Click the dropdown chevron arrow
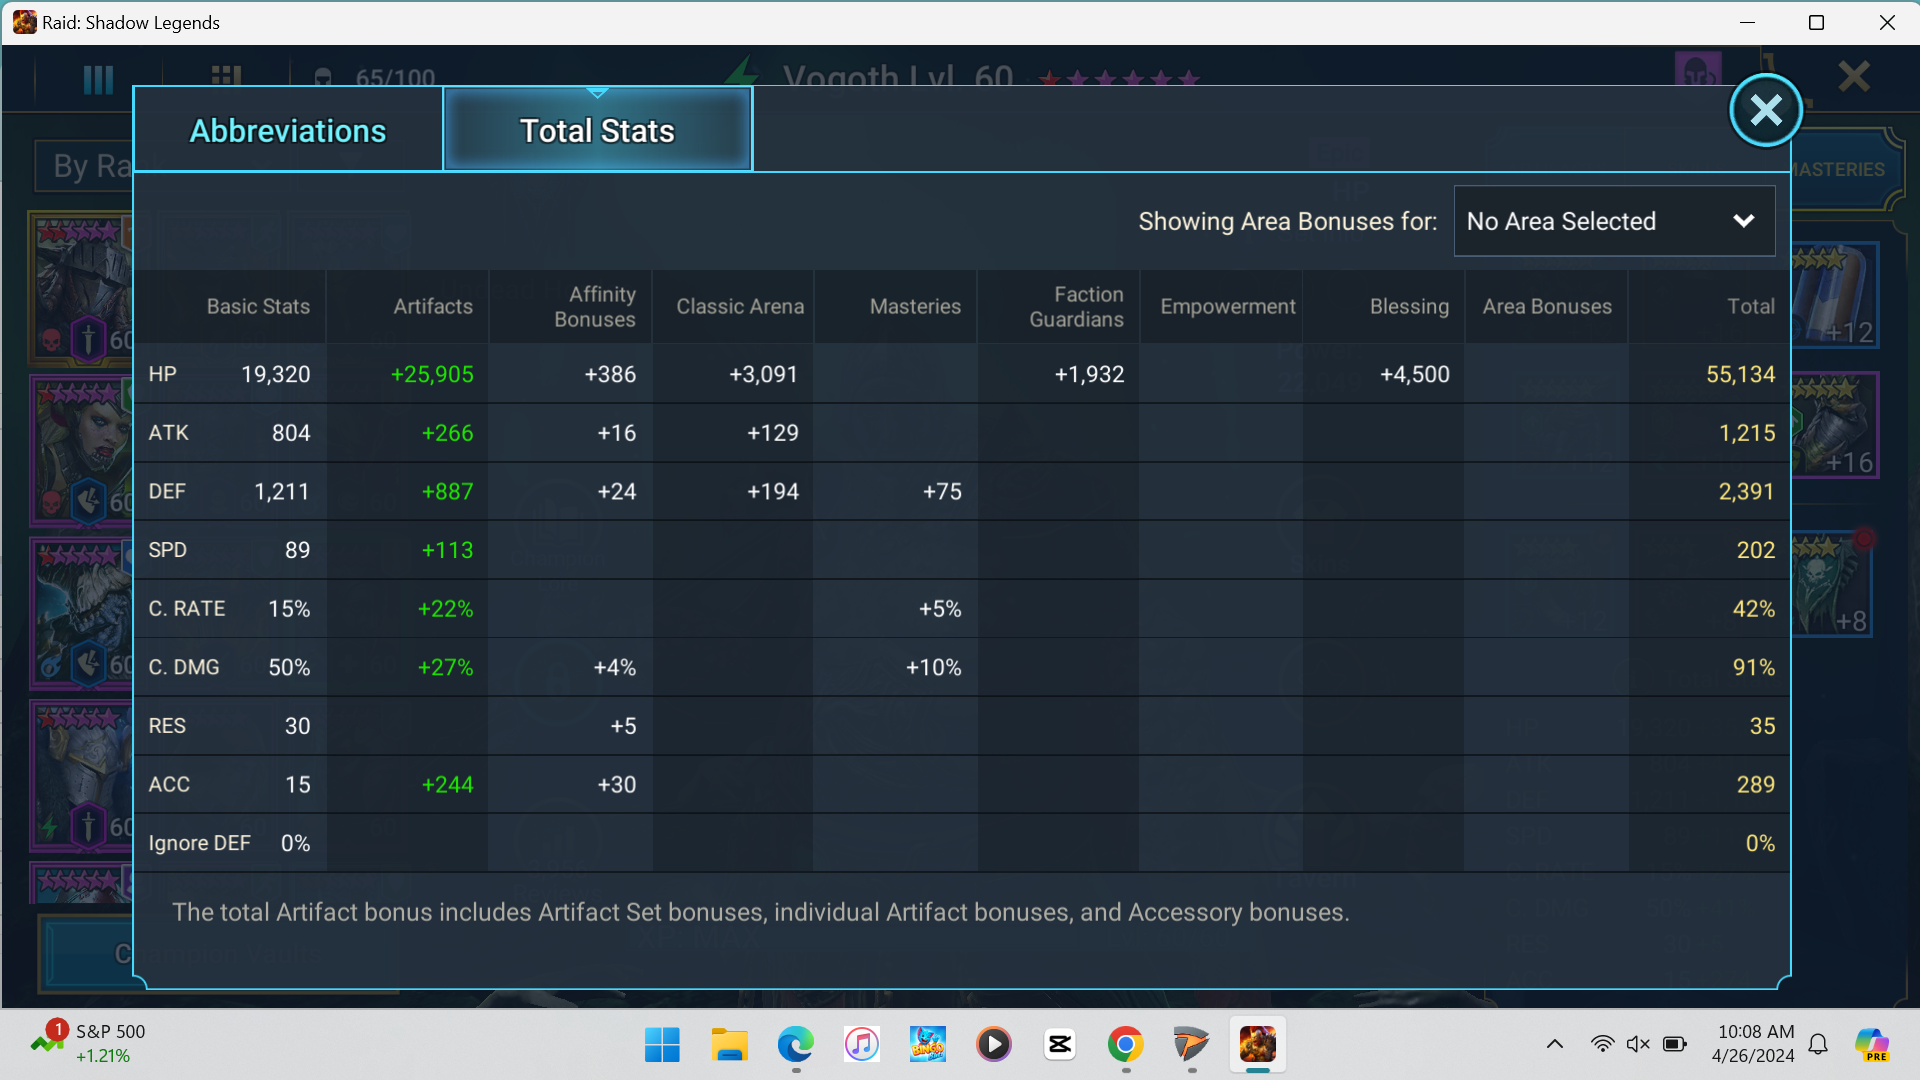Screen dimensions: 1920x1080 tap(1743, 221)
